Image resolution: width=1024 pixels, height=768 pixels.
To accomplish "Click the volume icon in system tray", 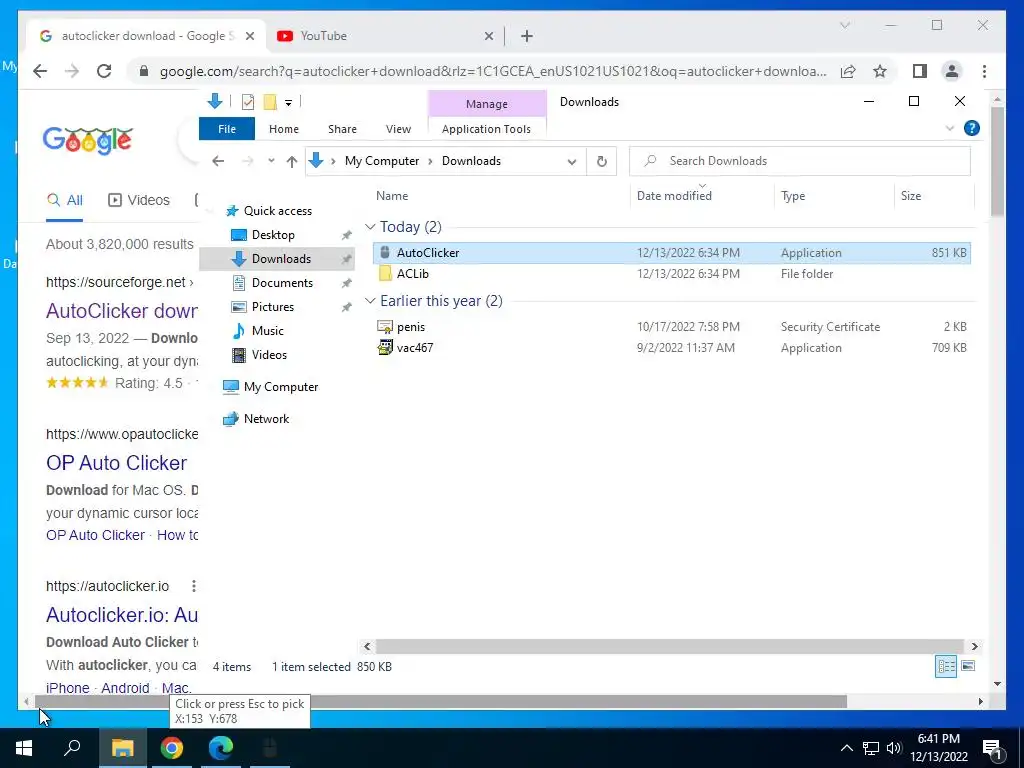I will pos(894,748).
